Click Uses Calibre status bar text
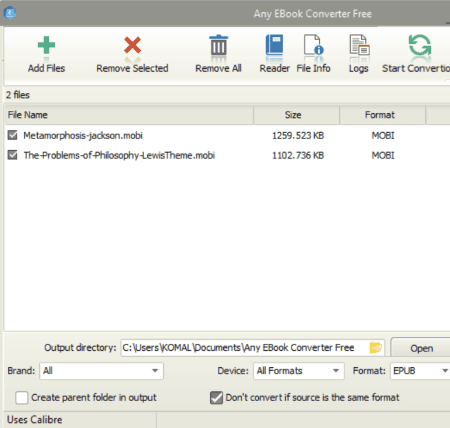 click(x=35, y=420)
